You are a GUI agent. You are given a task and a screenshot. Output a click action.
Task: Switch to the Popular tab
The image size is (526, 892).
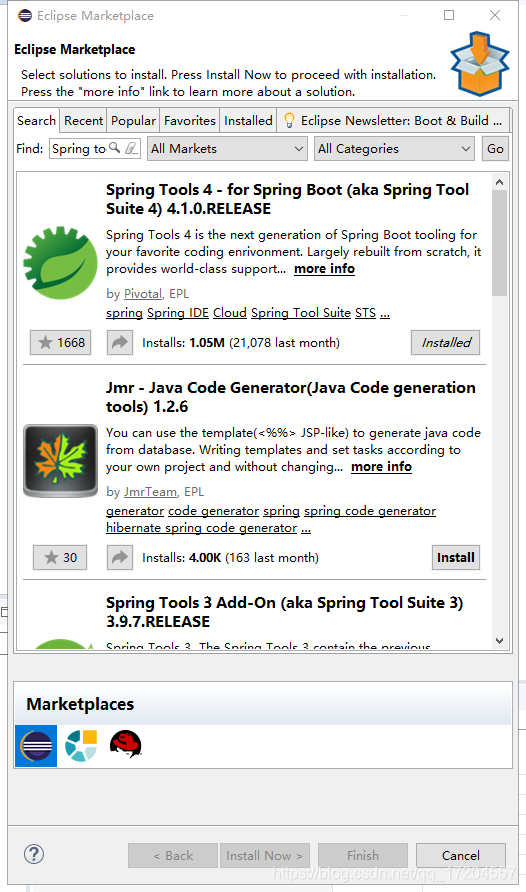tap(133, 121)
